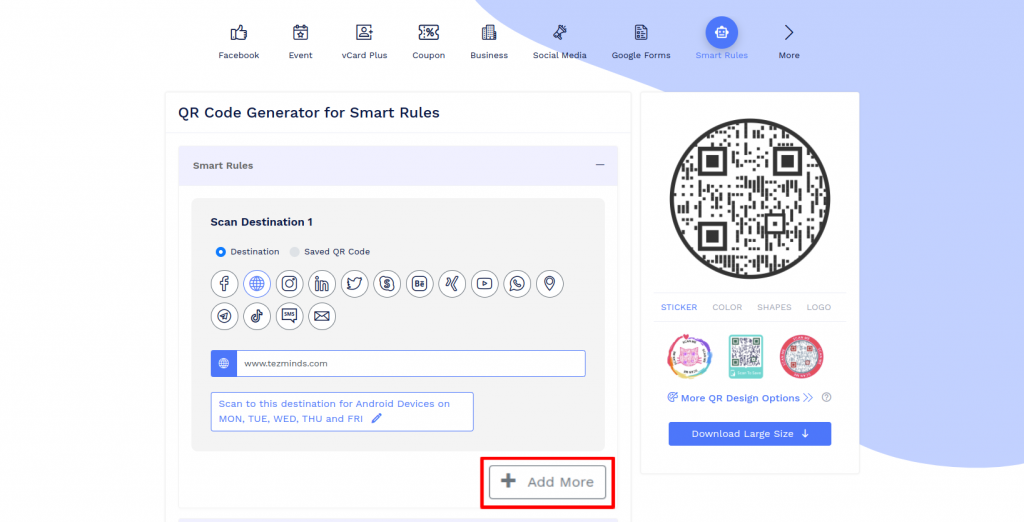The width and height of the screenshot is (1024, 522).
Task: Open More QR Design Options
Action: [x=740, y=398]
